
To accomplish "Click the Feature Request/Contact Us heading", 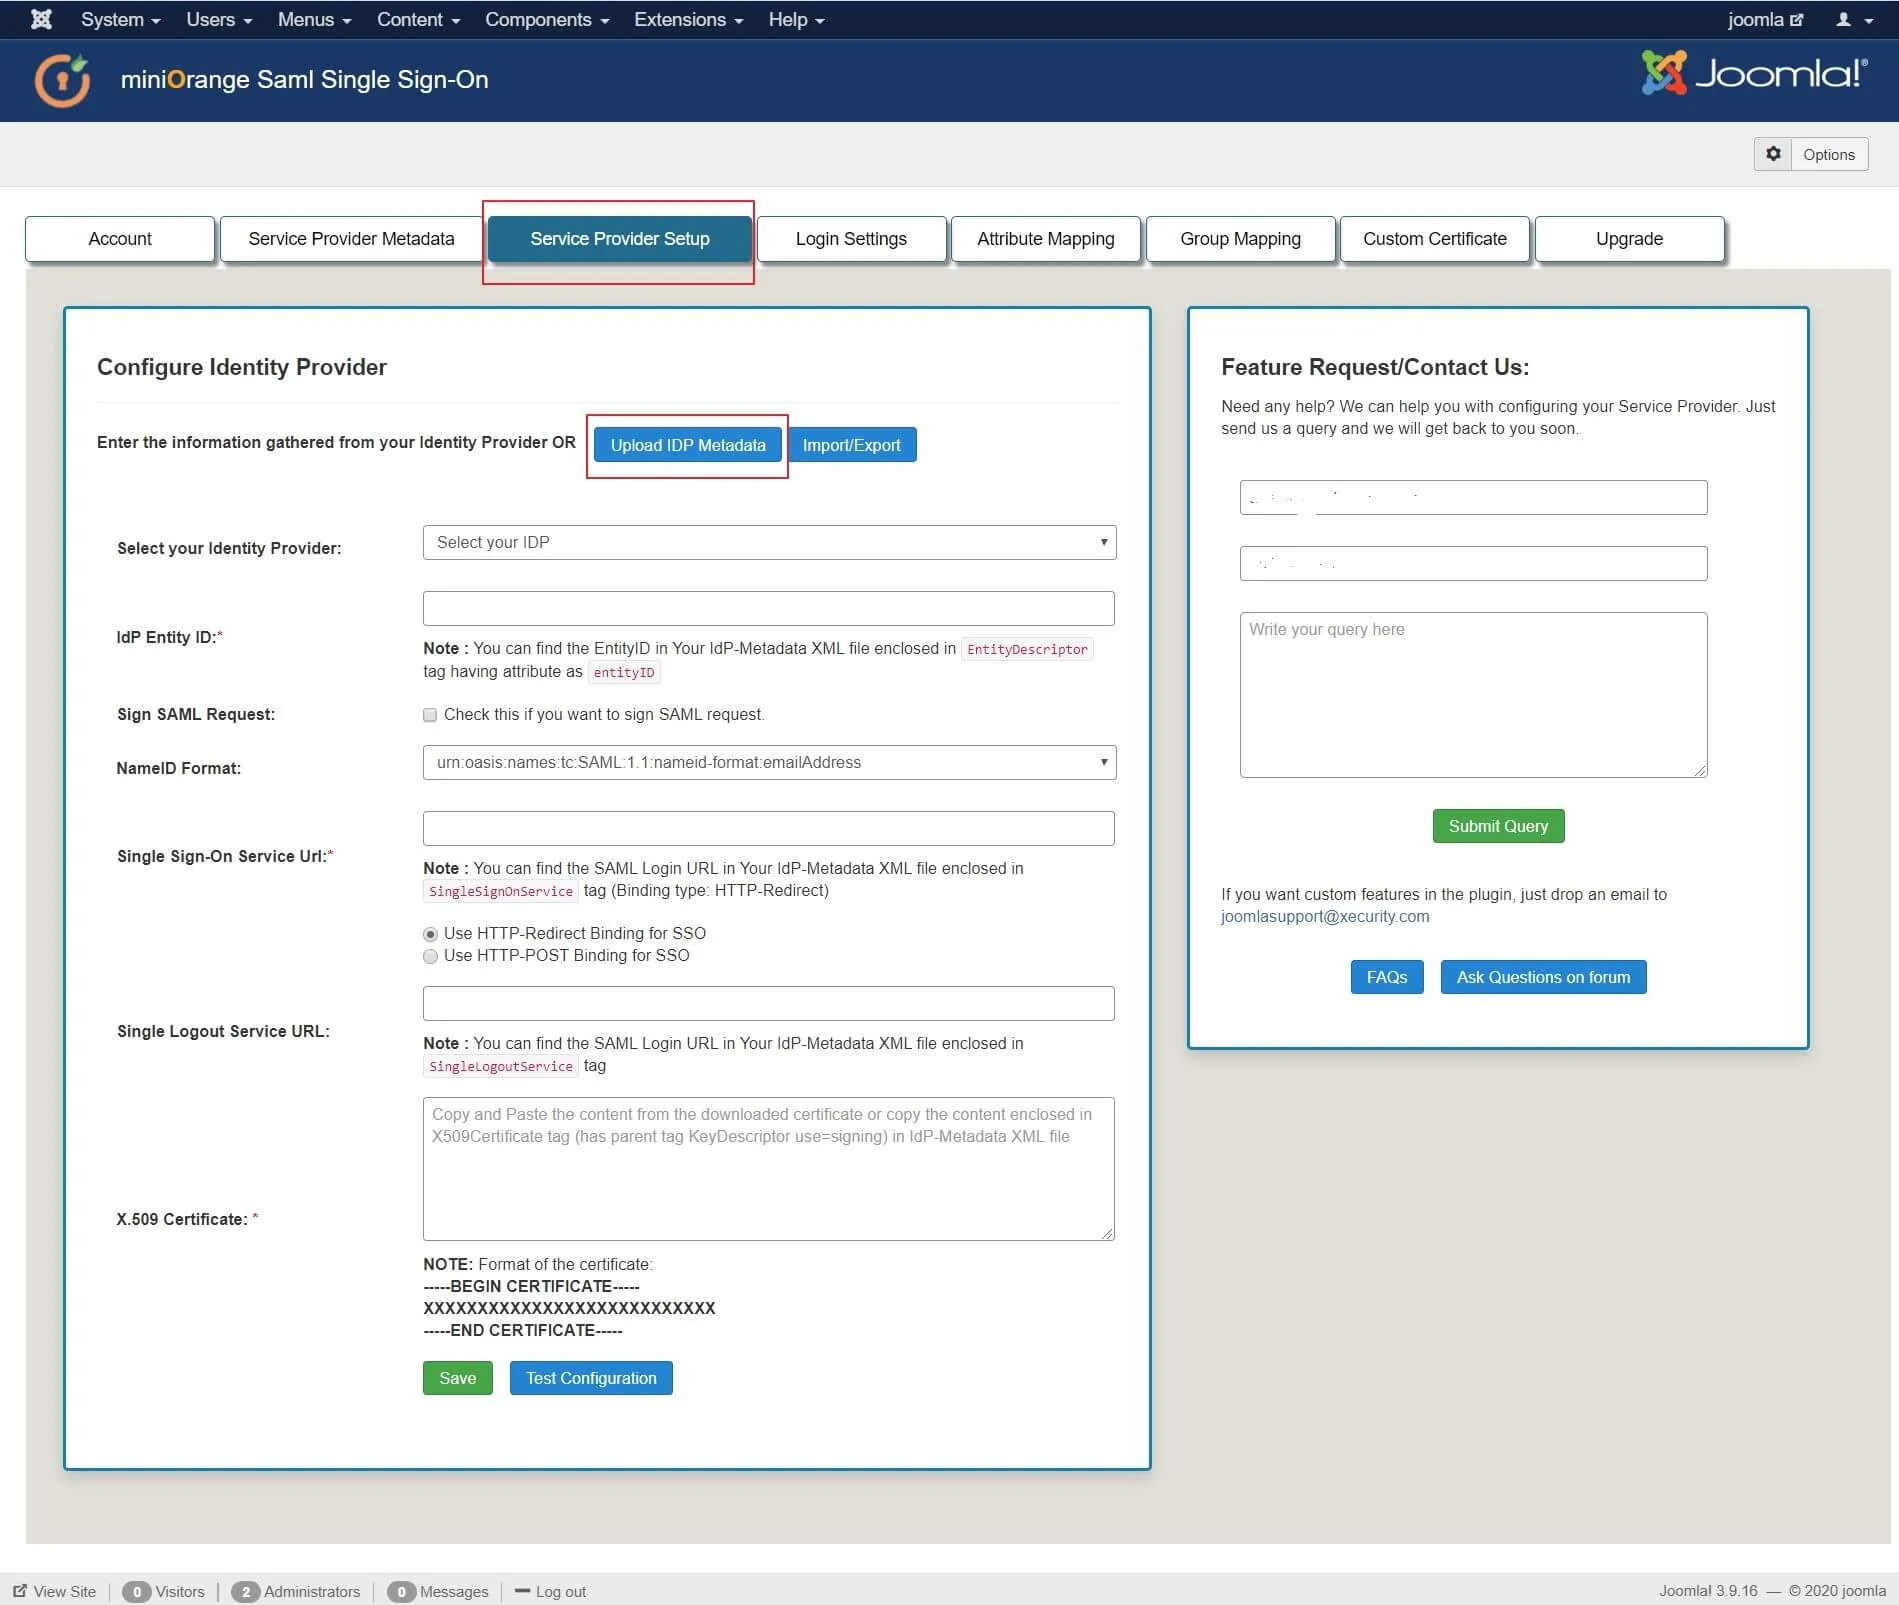I will pos(1375,367).
